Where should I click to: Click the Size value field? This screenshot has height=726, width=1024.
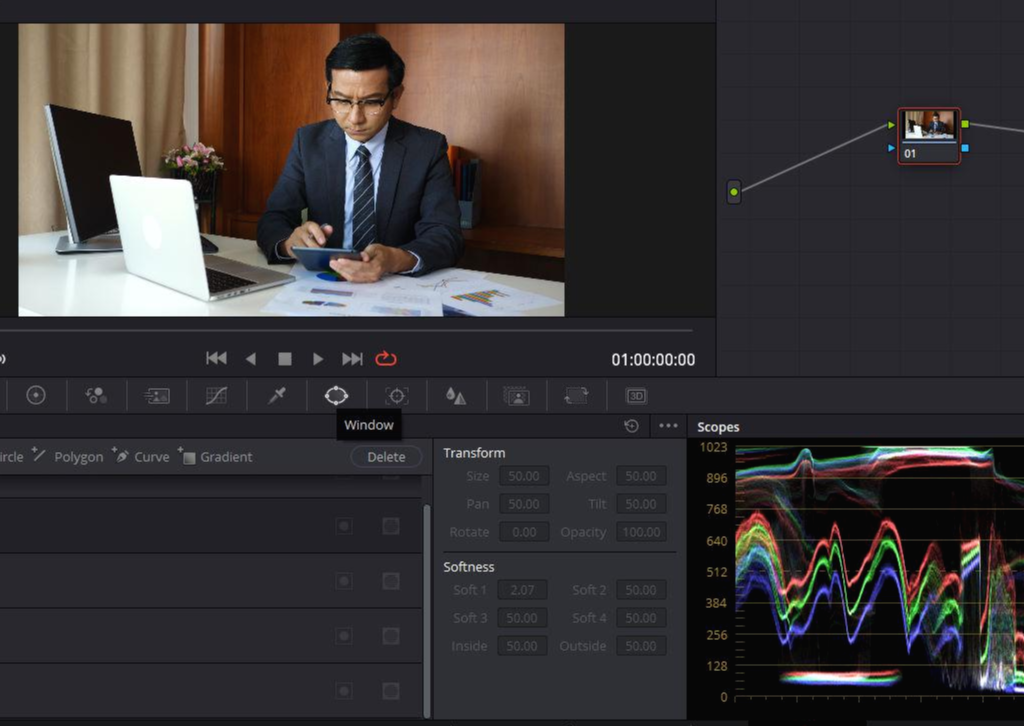(524, 476)
